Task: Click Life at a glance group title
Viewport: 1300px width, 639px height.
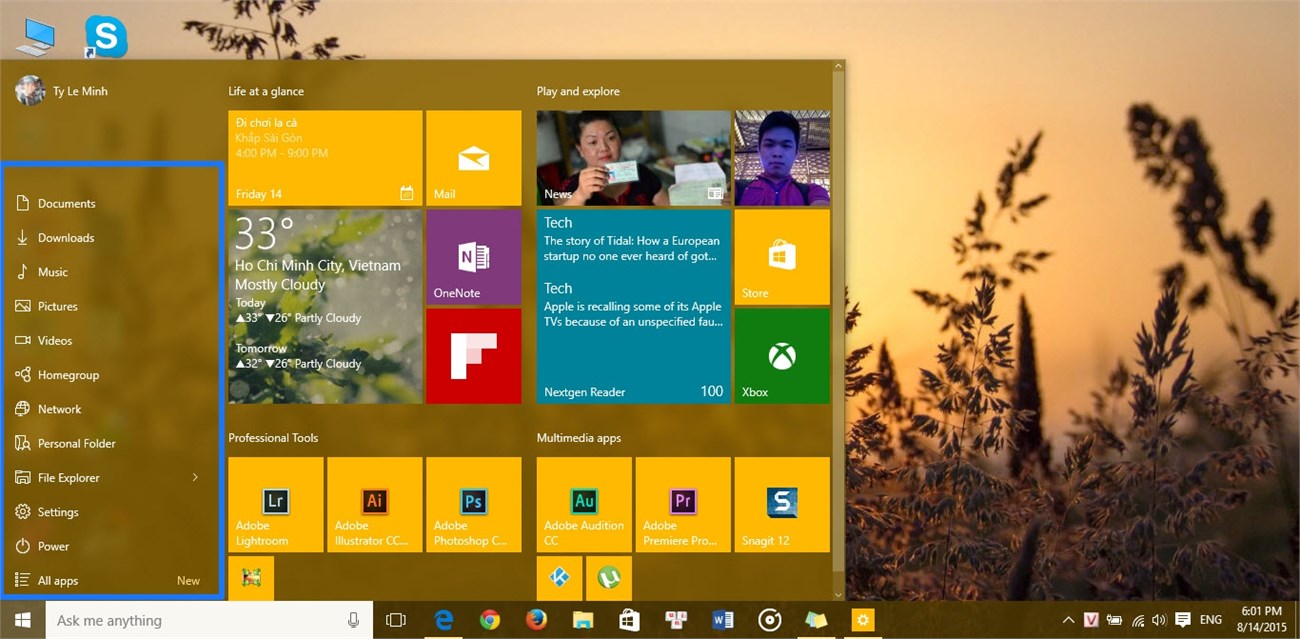Action: tap(266, 91)
